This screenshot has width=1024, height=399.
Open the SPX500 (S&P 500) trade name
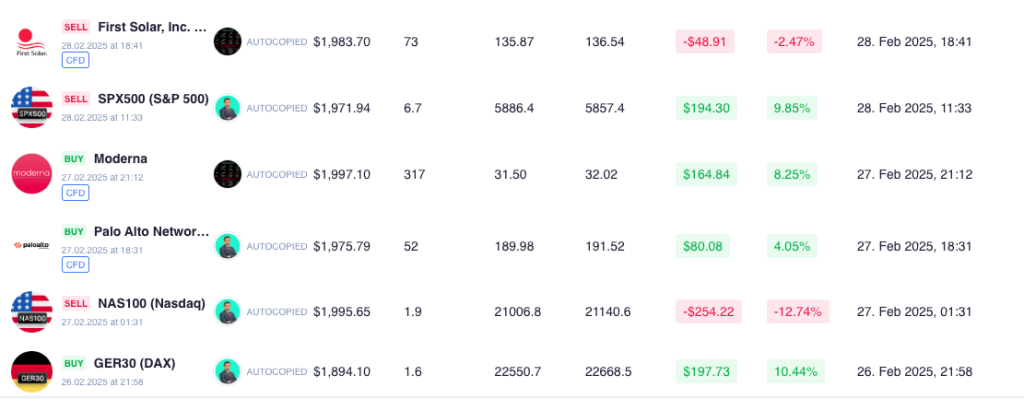(x=153, y=99)
